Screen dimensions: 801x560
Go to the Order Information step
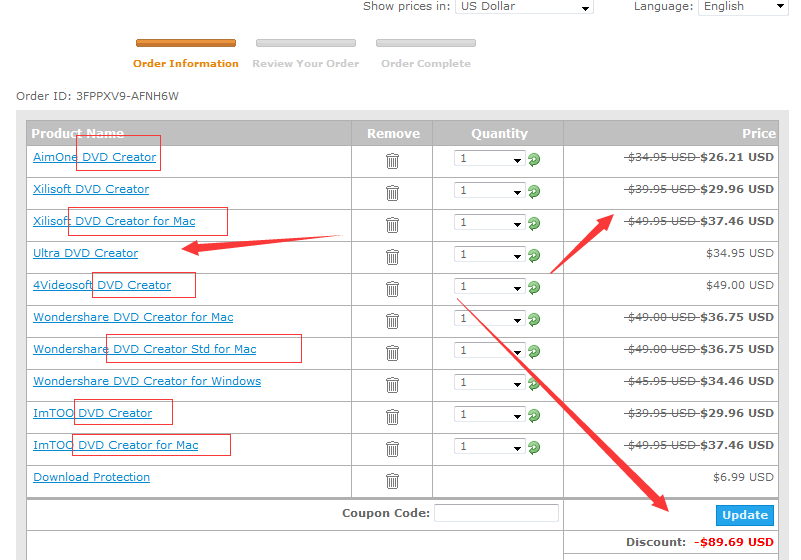pyautogui.click(x=185, y=63)
